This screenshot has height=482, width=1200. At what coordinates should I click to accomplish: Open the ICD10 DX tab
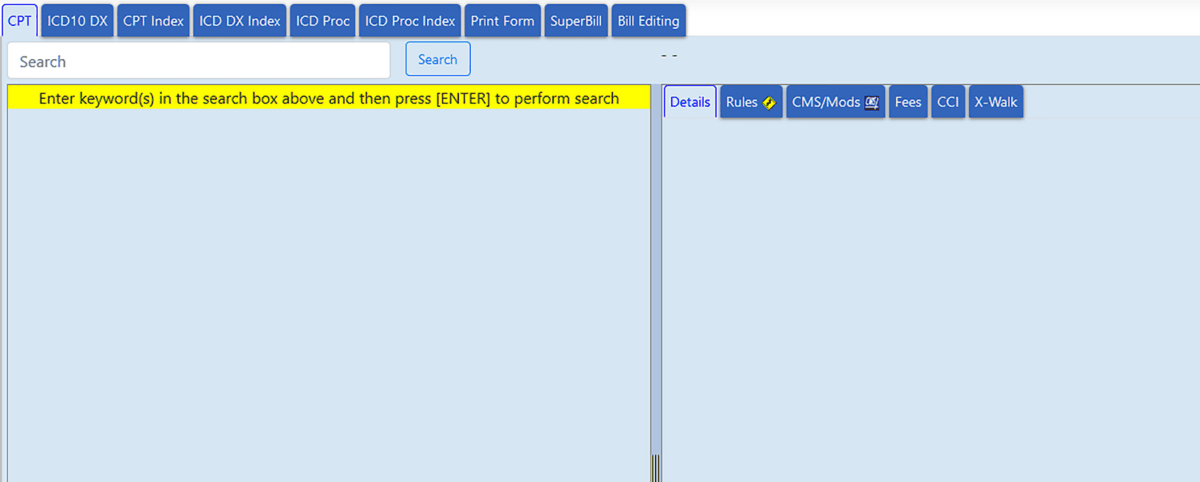78,21
